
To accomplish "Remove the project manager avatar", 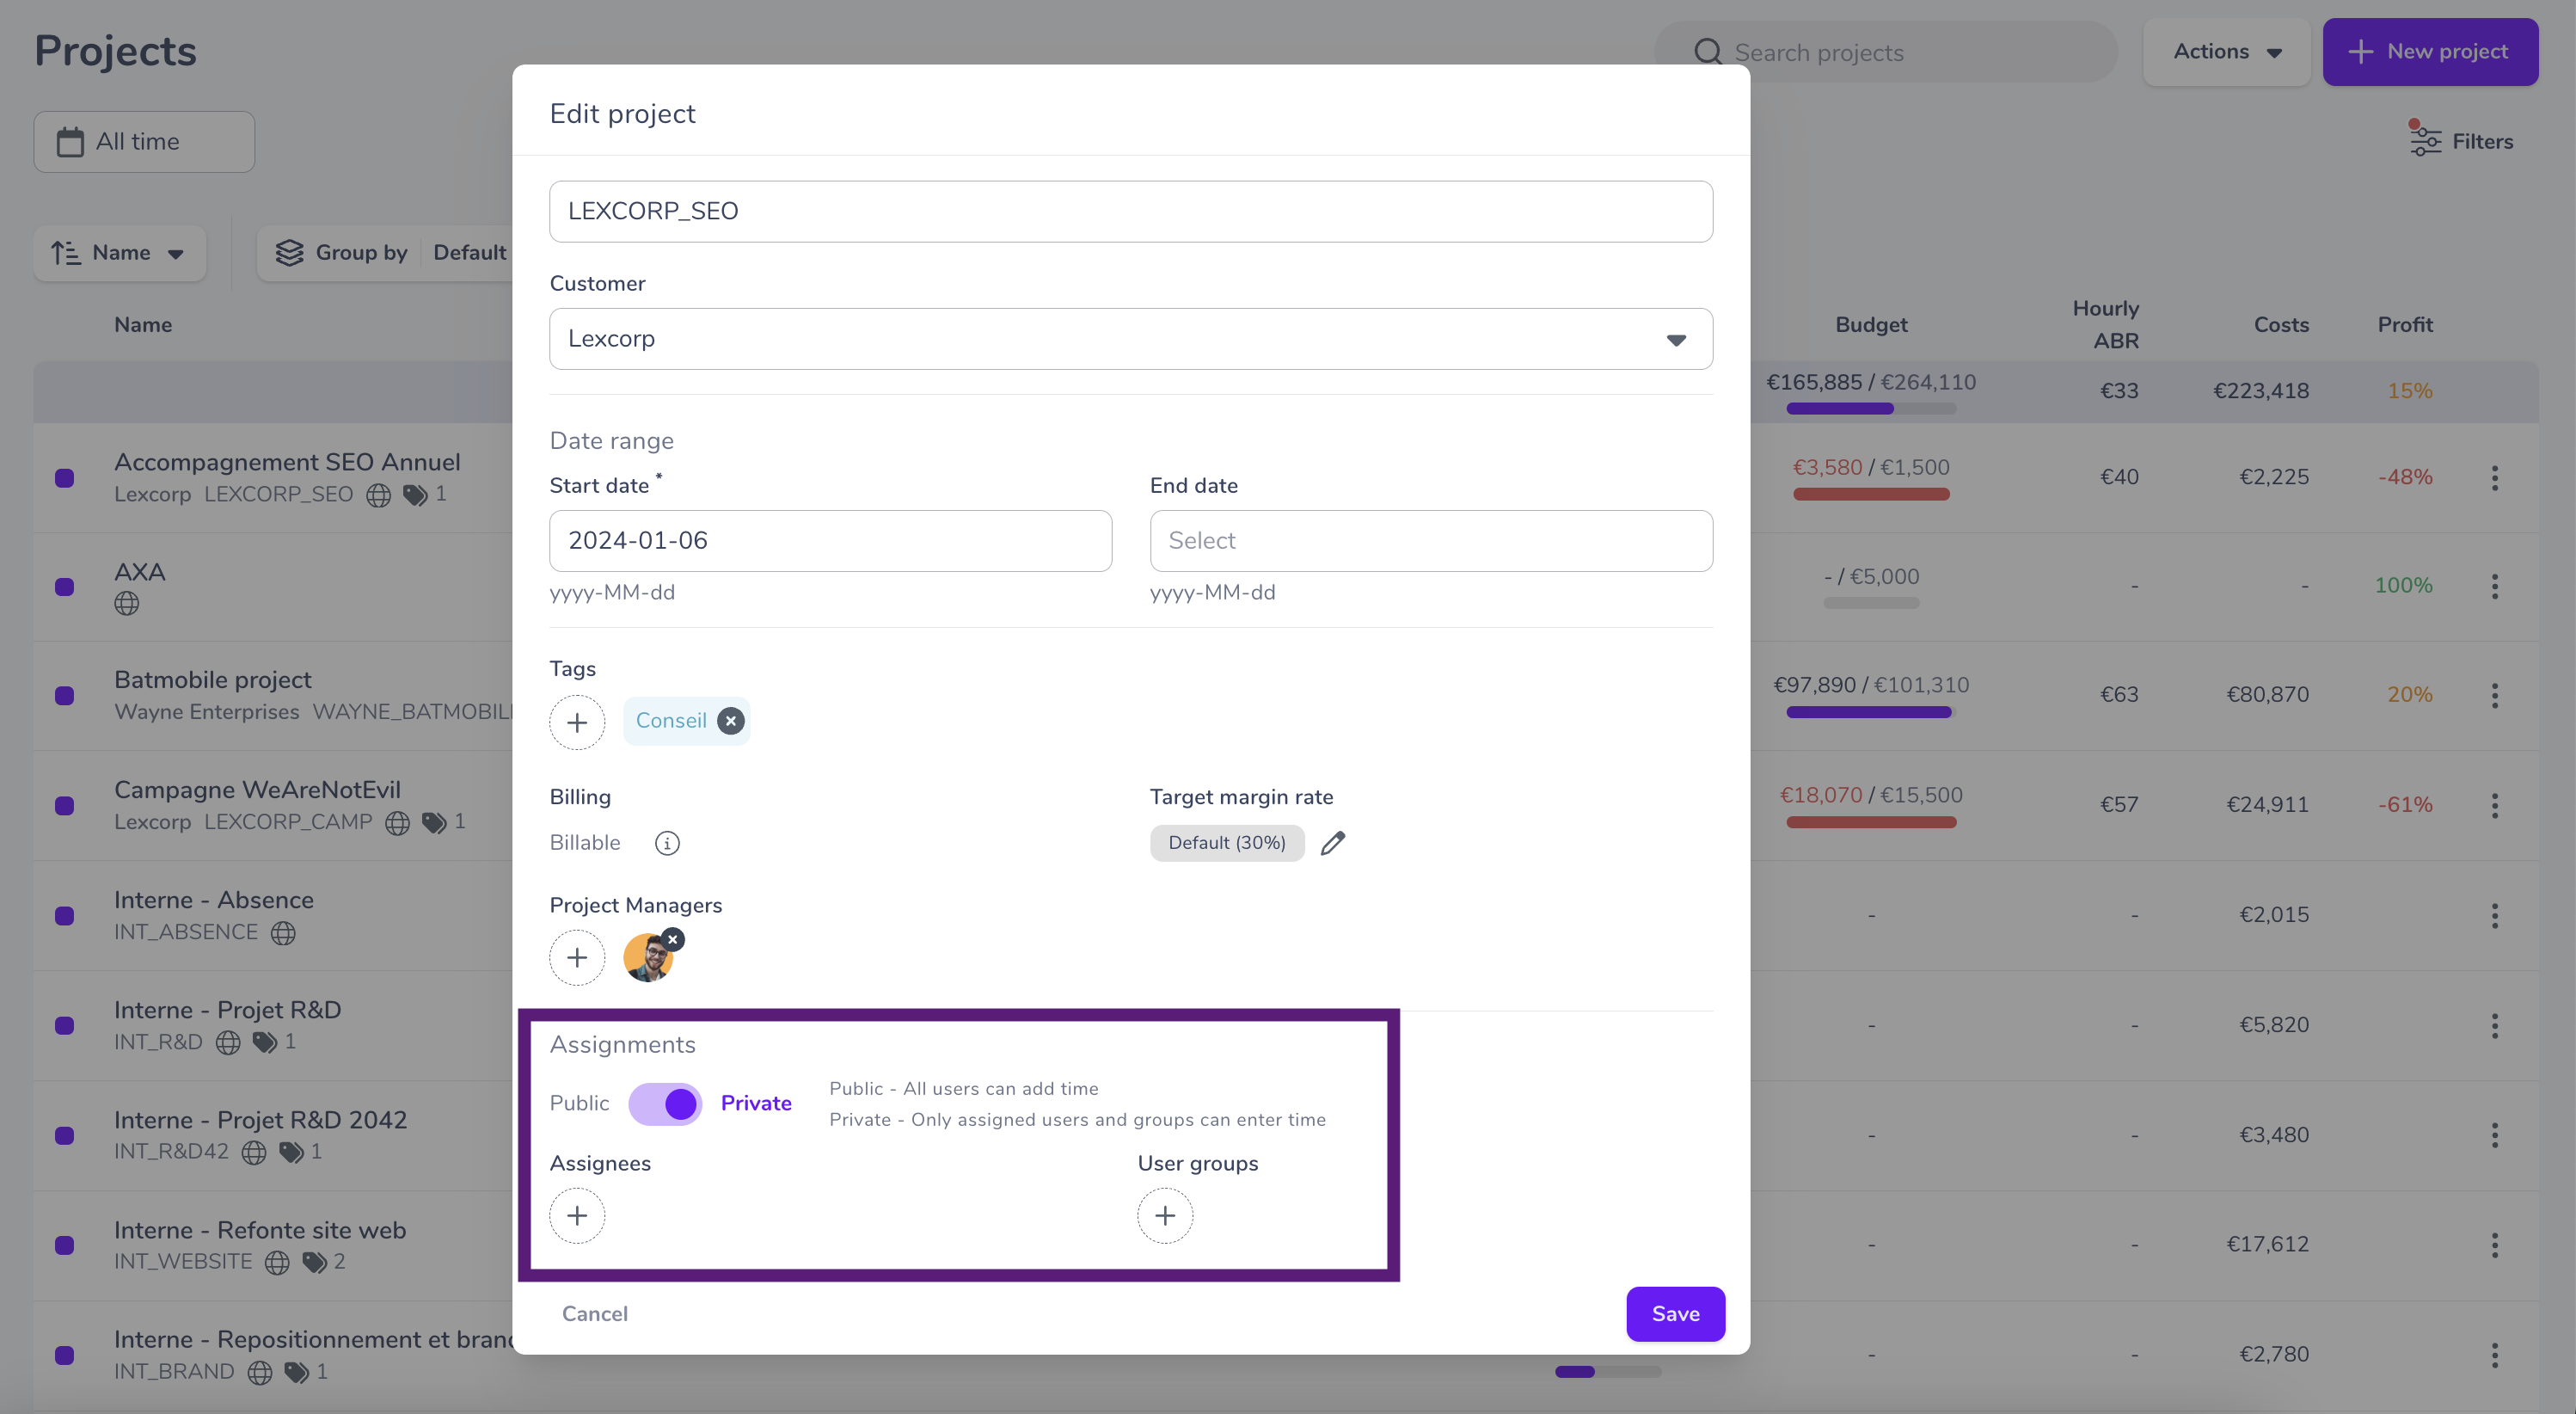I will point(673,939).
